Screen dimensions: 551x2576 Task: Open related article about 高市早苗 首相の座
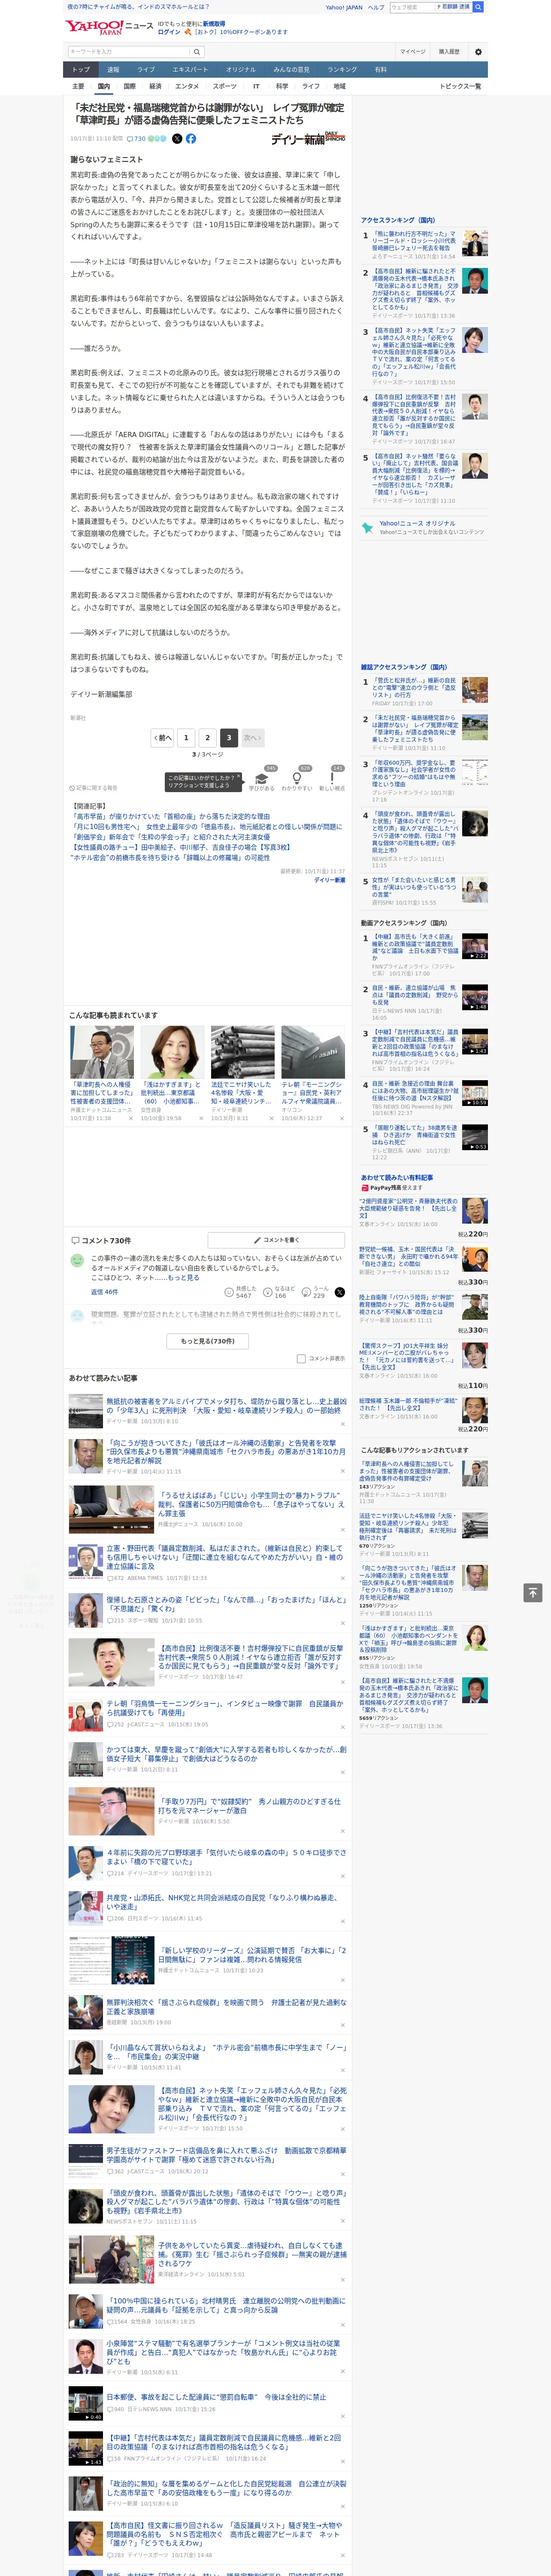coord(170,816)
